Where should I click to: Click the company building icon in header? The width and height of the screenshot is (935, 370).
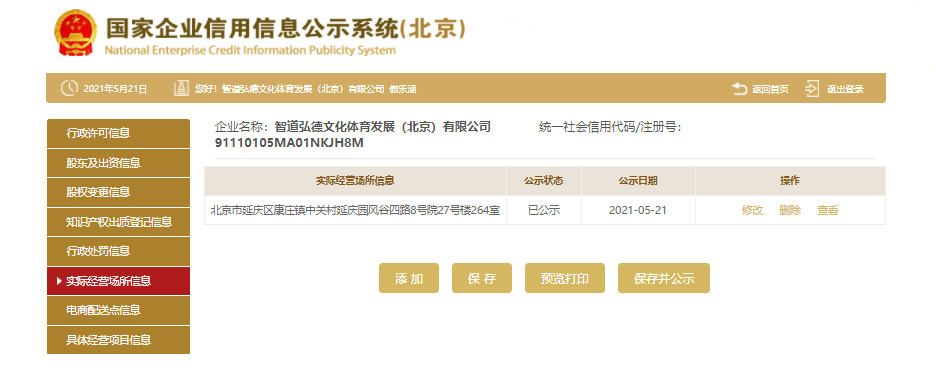click(x=181, y=88)
